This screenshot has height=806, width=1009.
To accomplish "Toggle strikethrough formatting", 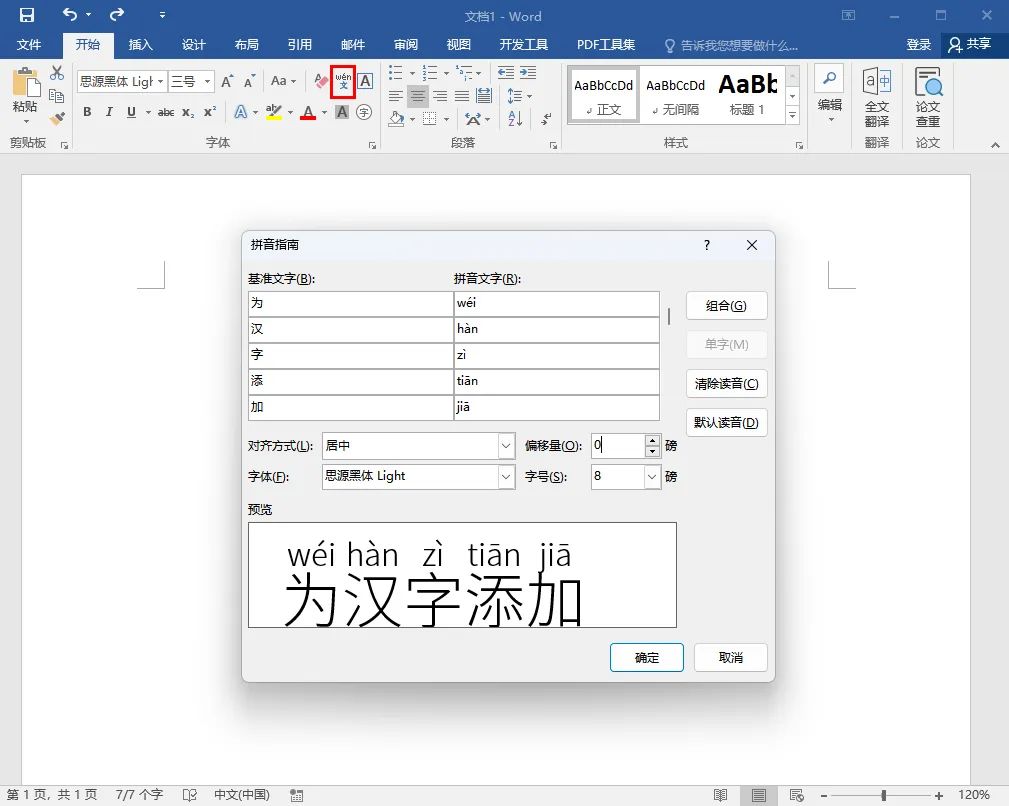I will click(x=166, y=112).
